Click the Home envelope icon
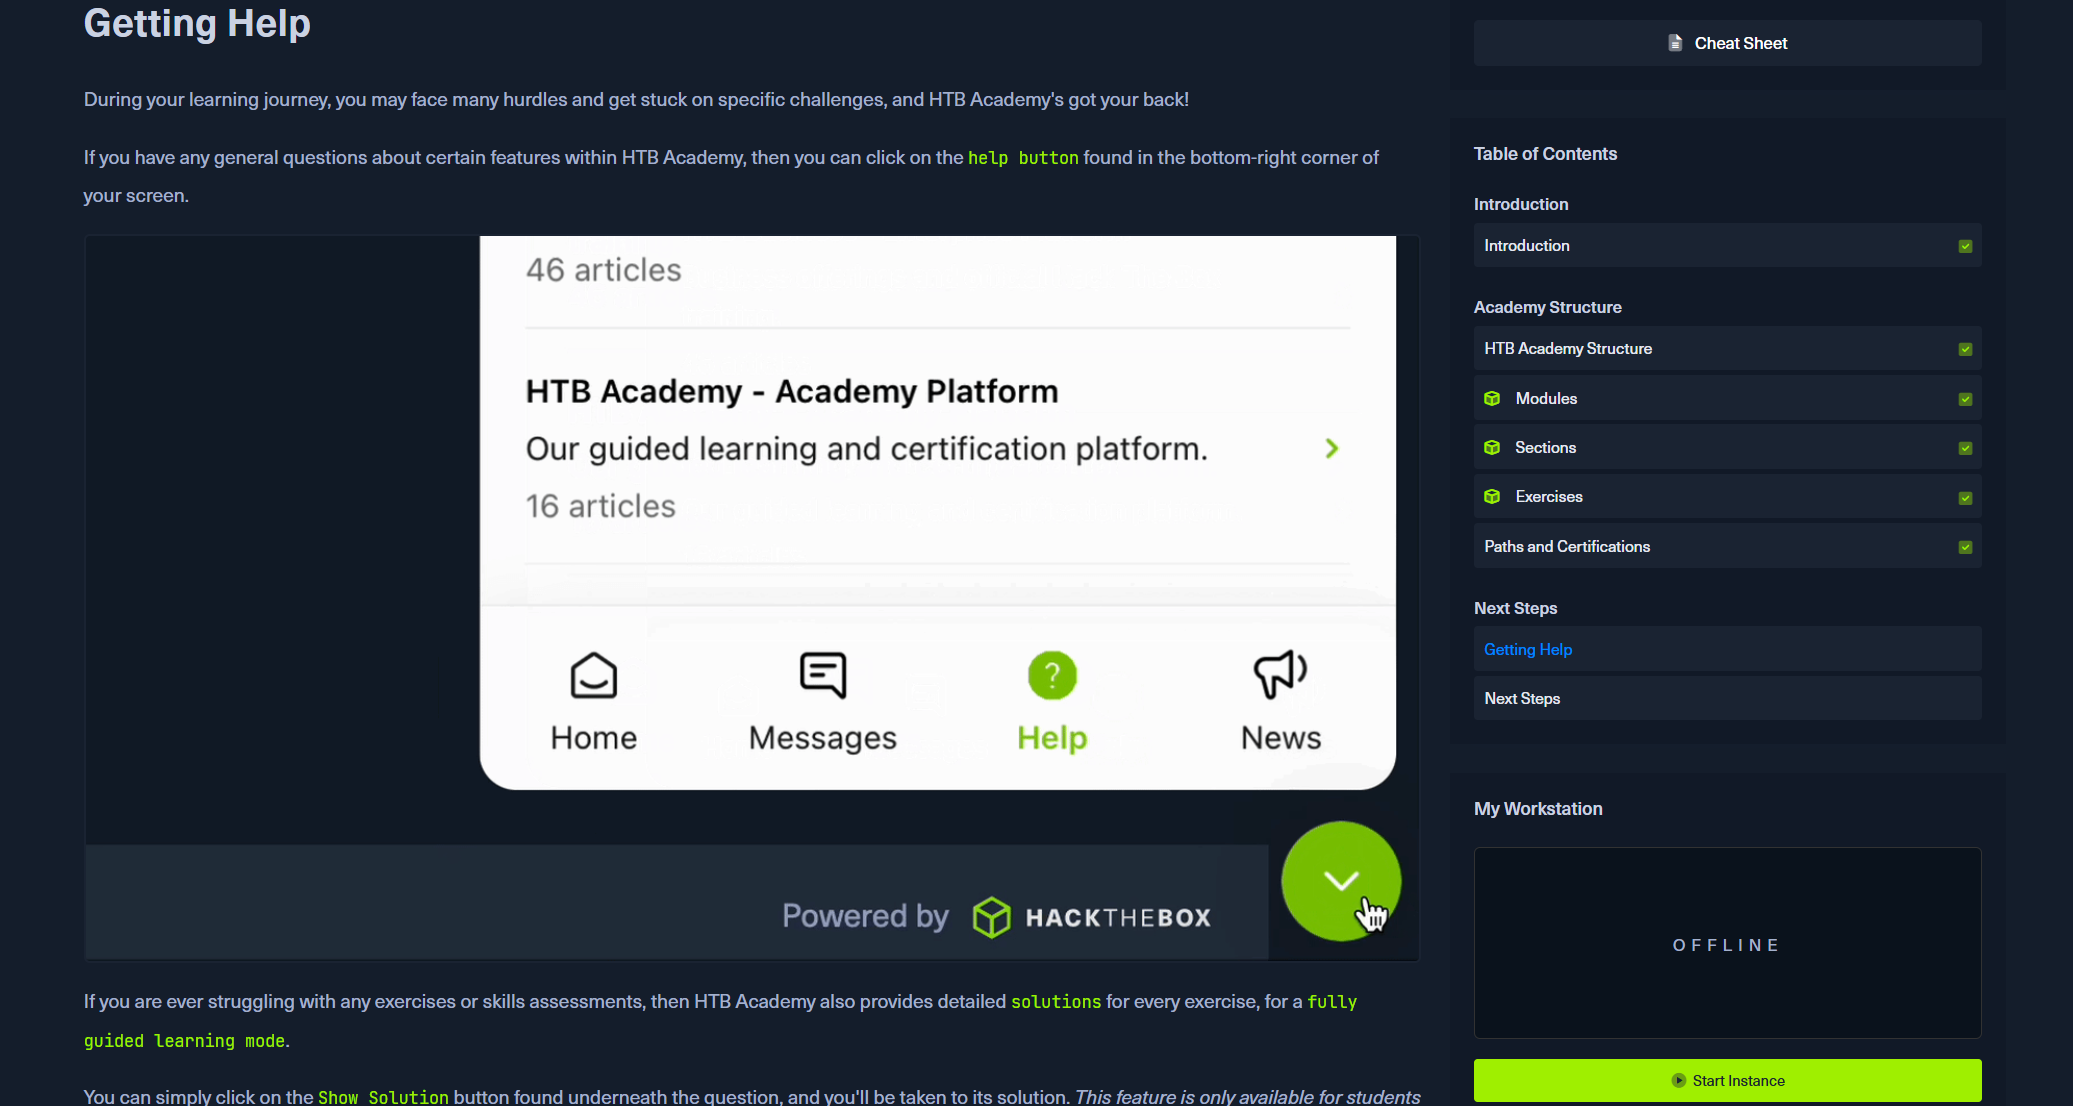This screenshot has height=1106, width=2073. (x=593, y=676)
